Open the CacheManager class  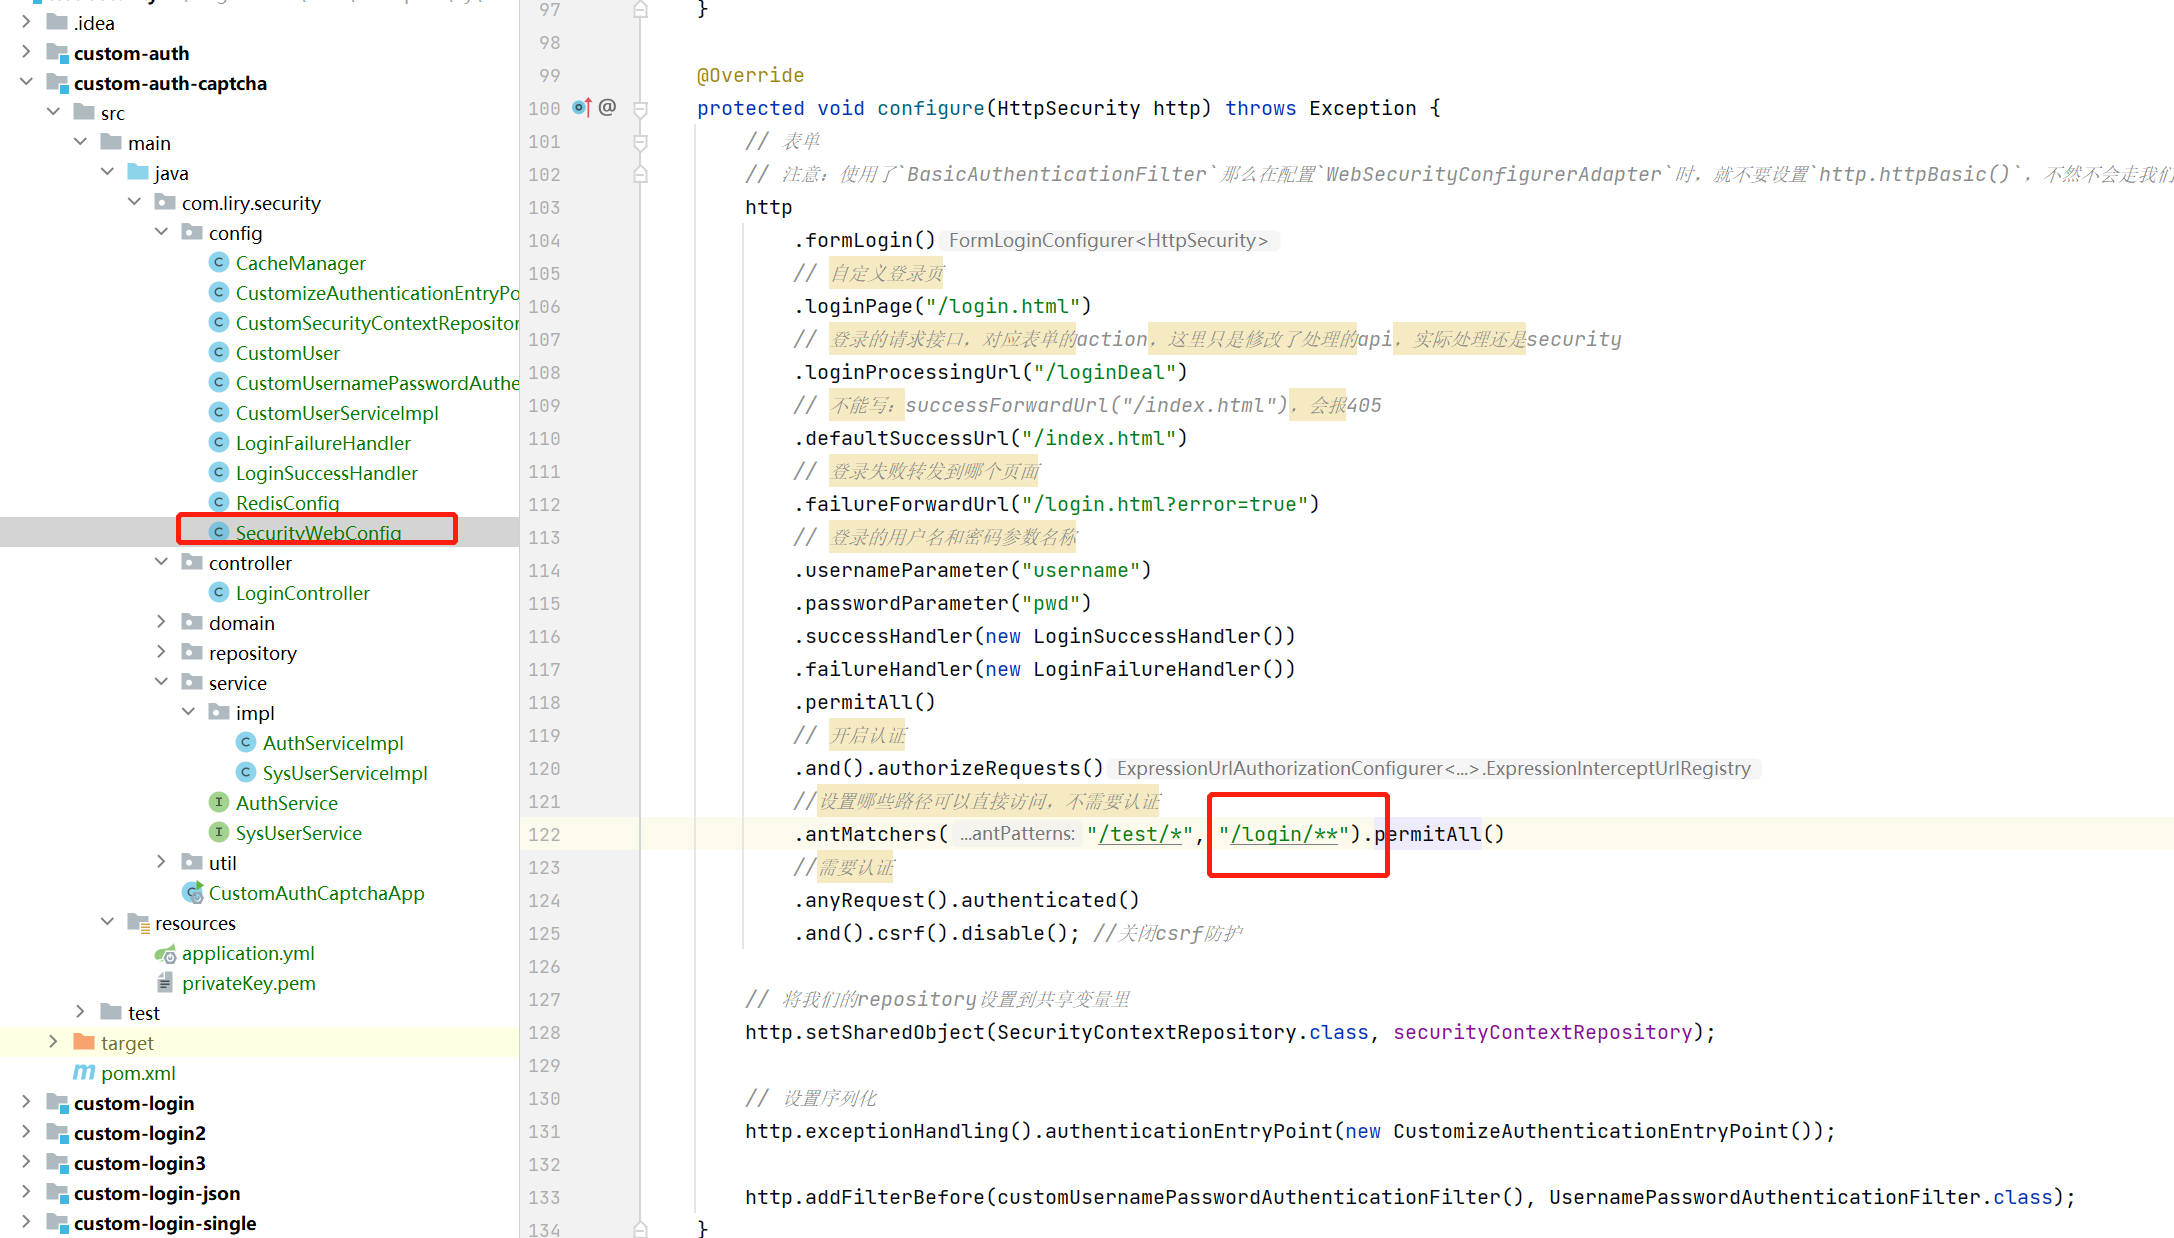pyautogui.click(x=300, y=263)
